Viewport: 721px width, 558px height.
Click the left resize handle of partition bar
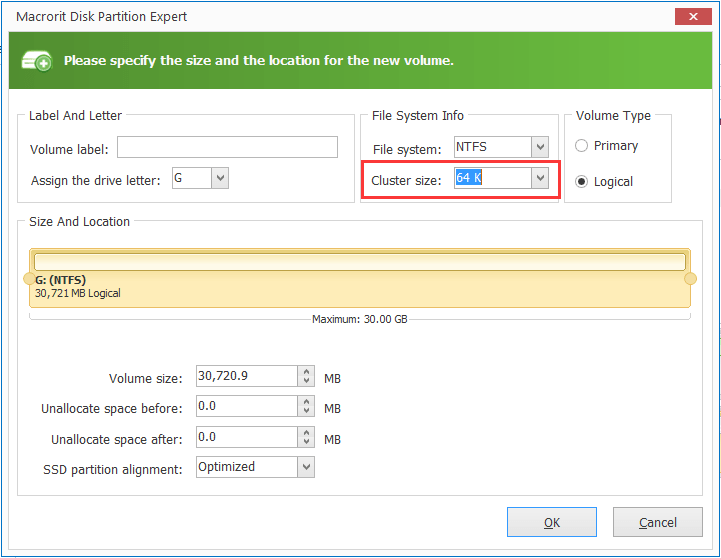[29, 279]
